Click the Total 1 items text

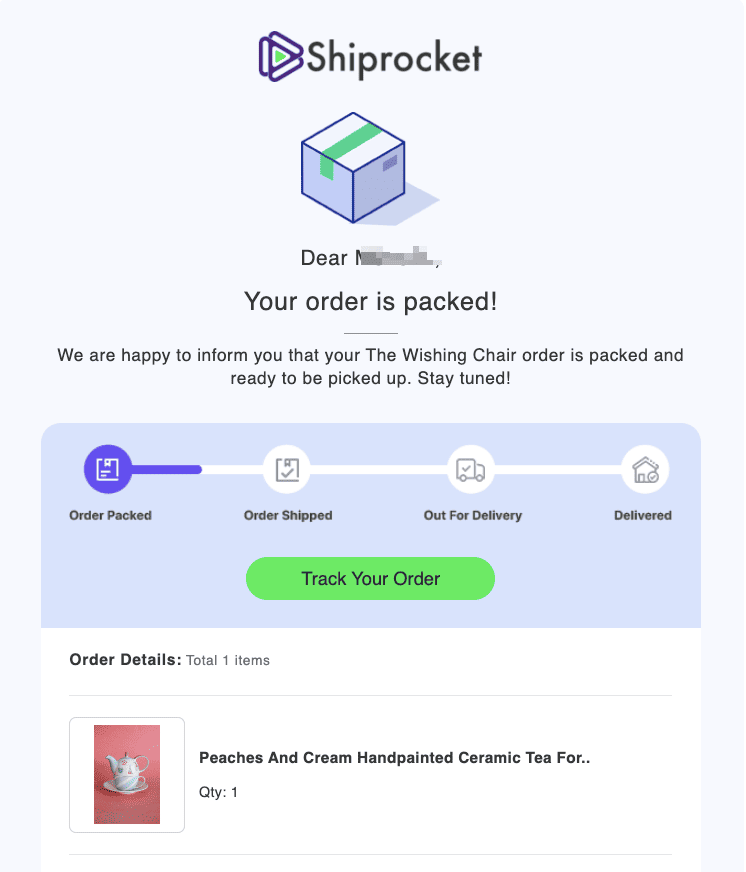pyautogui.click(x=227, y=660)
